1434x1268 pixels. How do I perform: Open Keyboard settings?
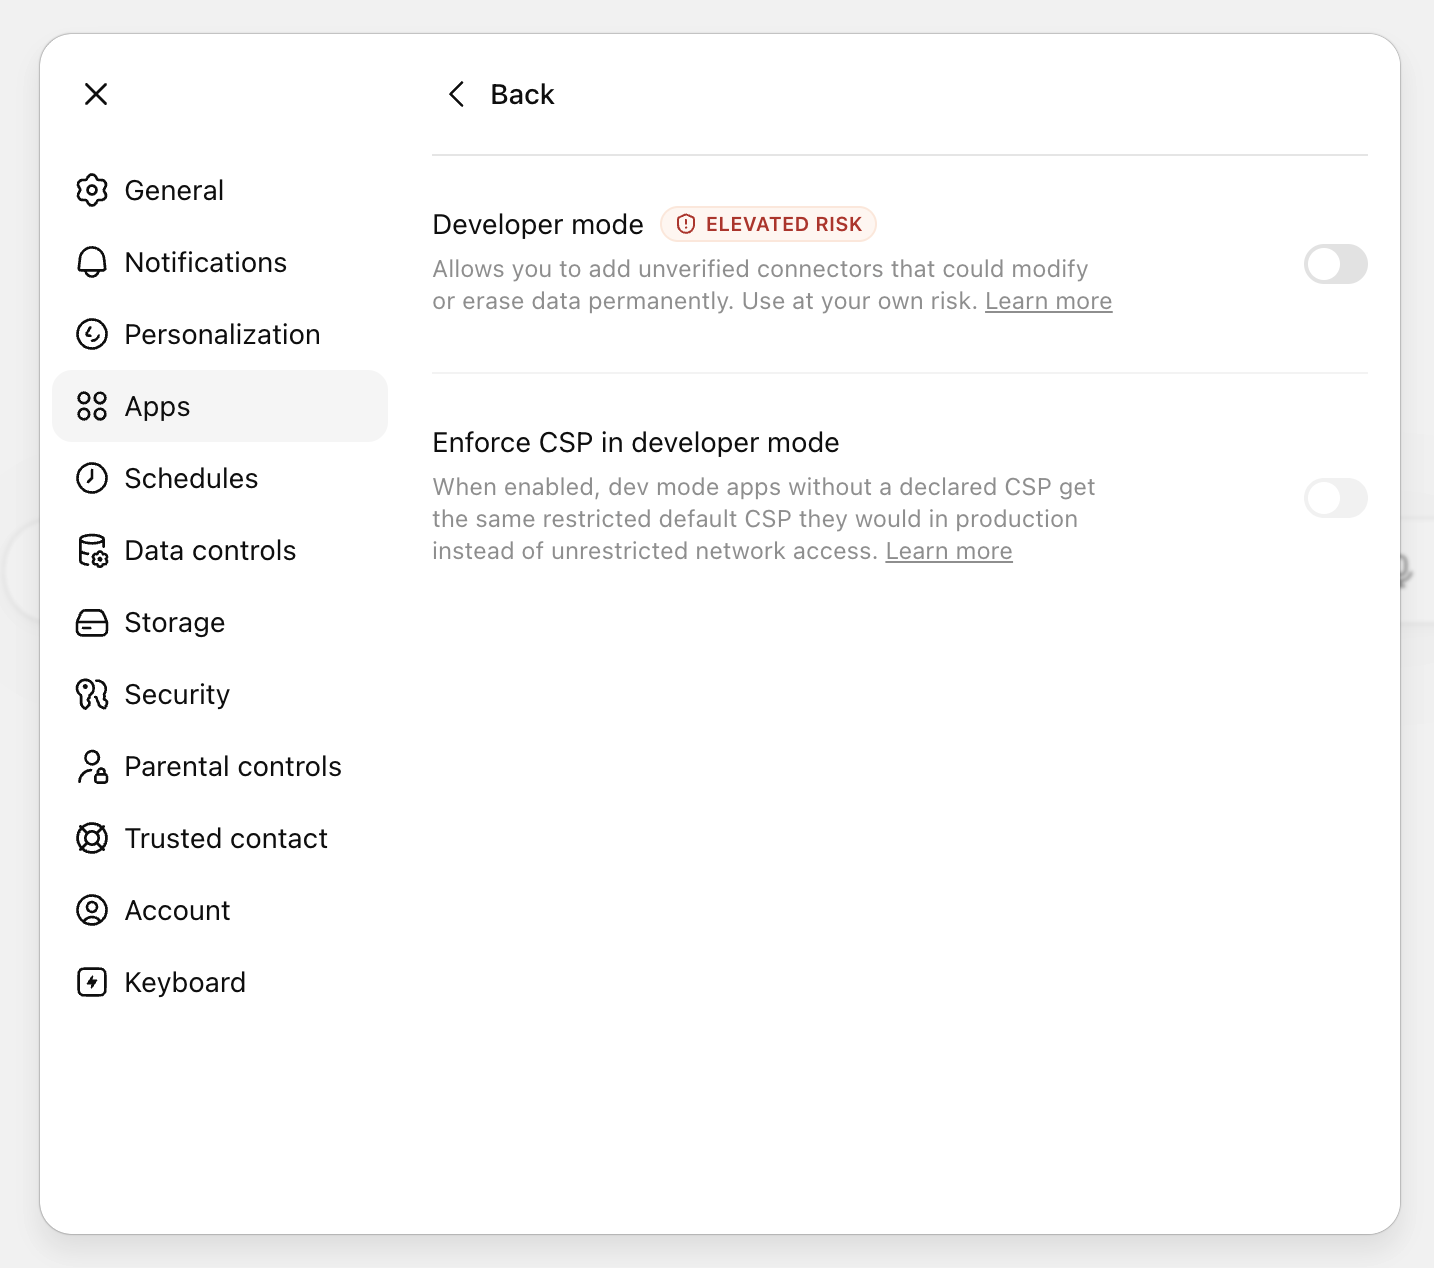coord(220,982)
